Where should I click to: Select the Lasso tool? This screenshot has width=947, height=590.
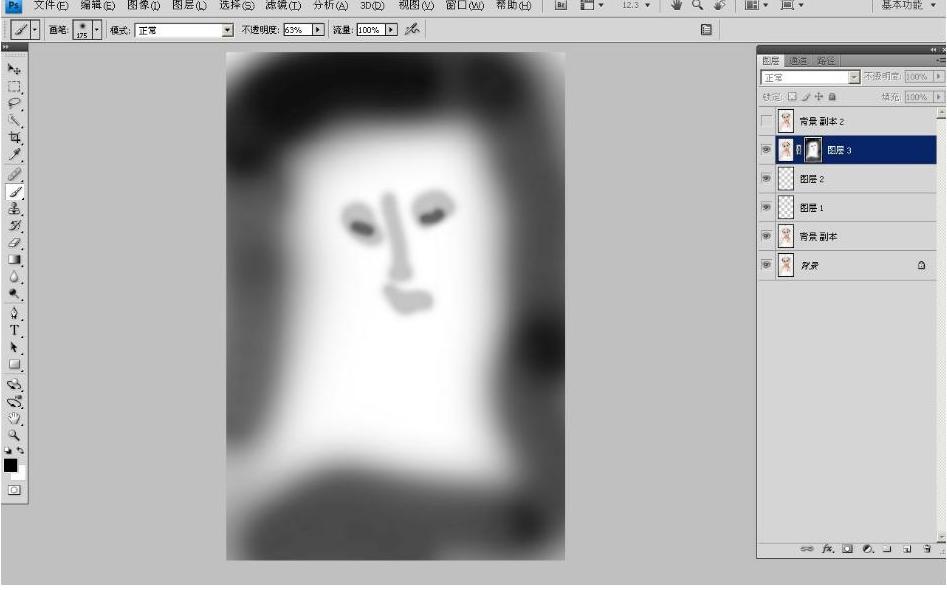tap(14, 104)
